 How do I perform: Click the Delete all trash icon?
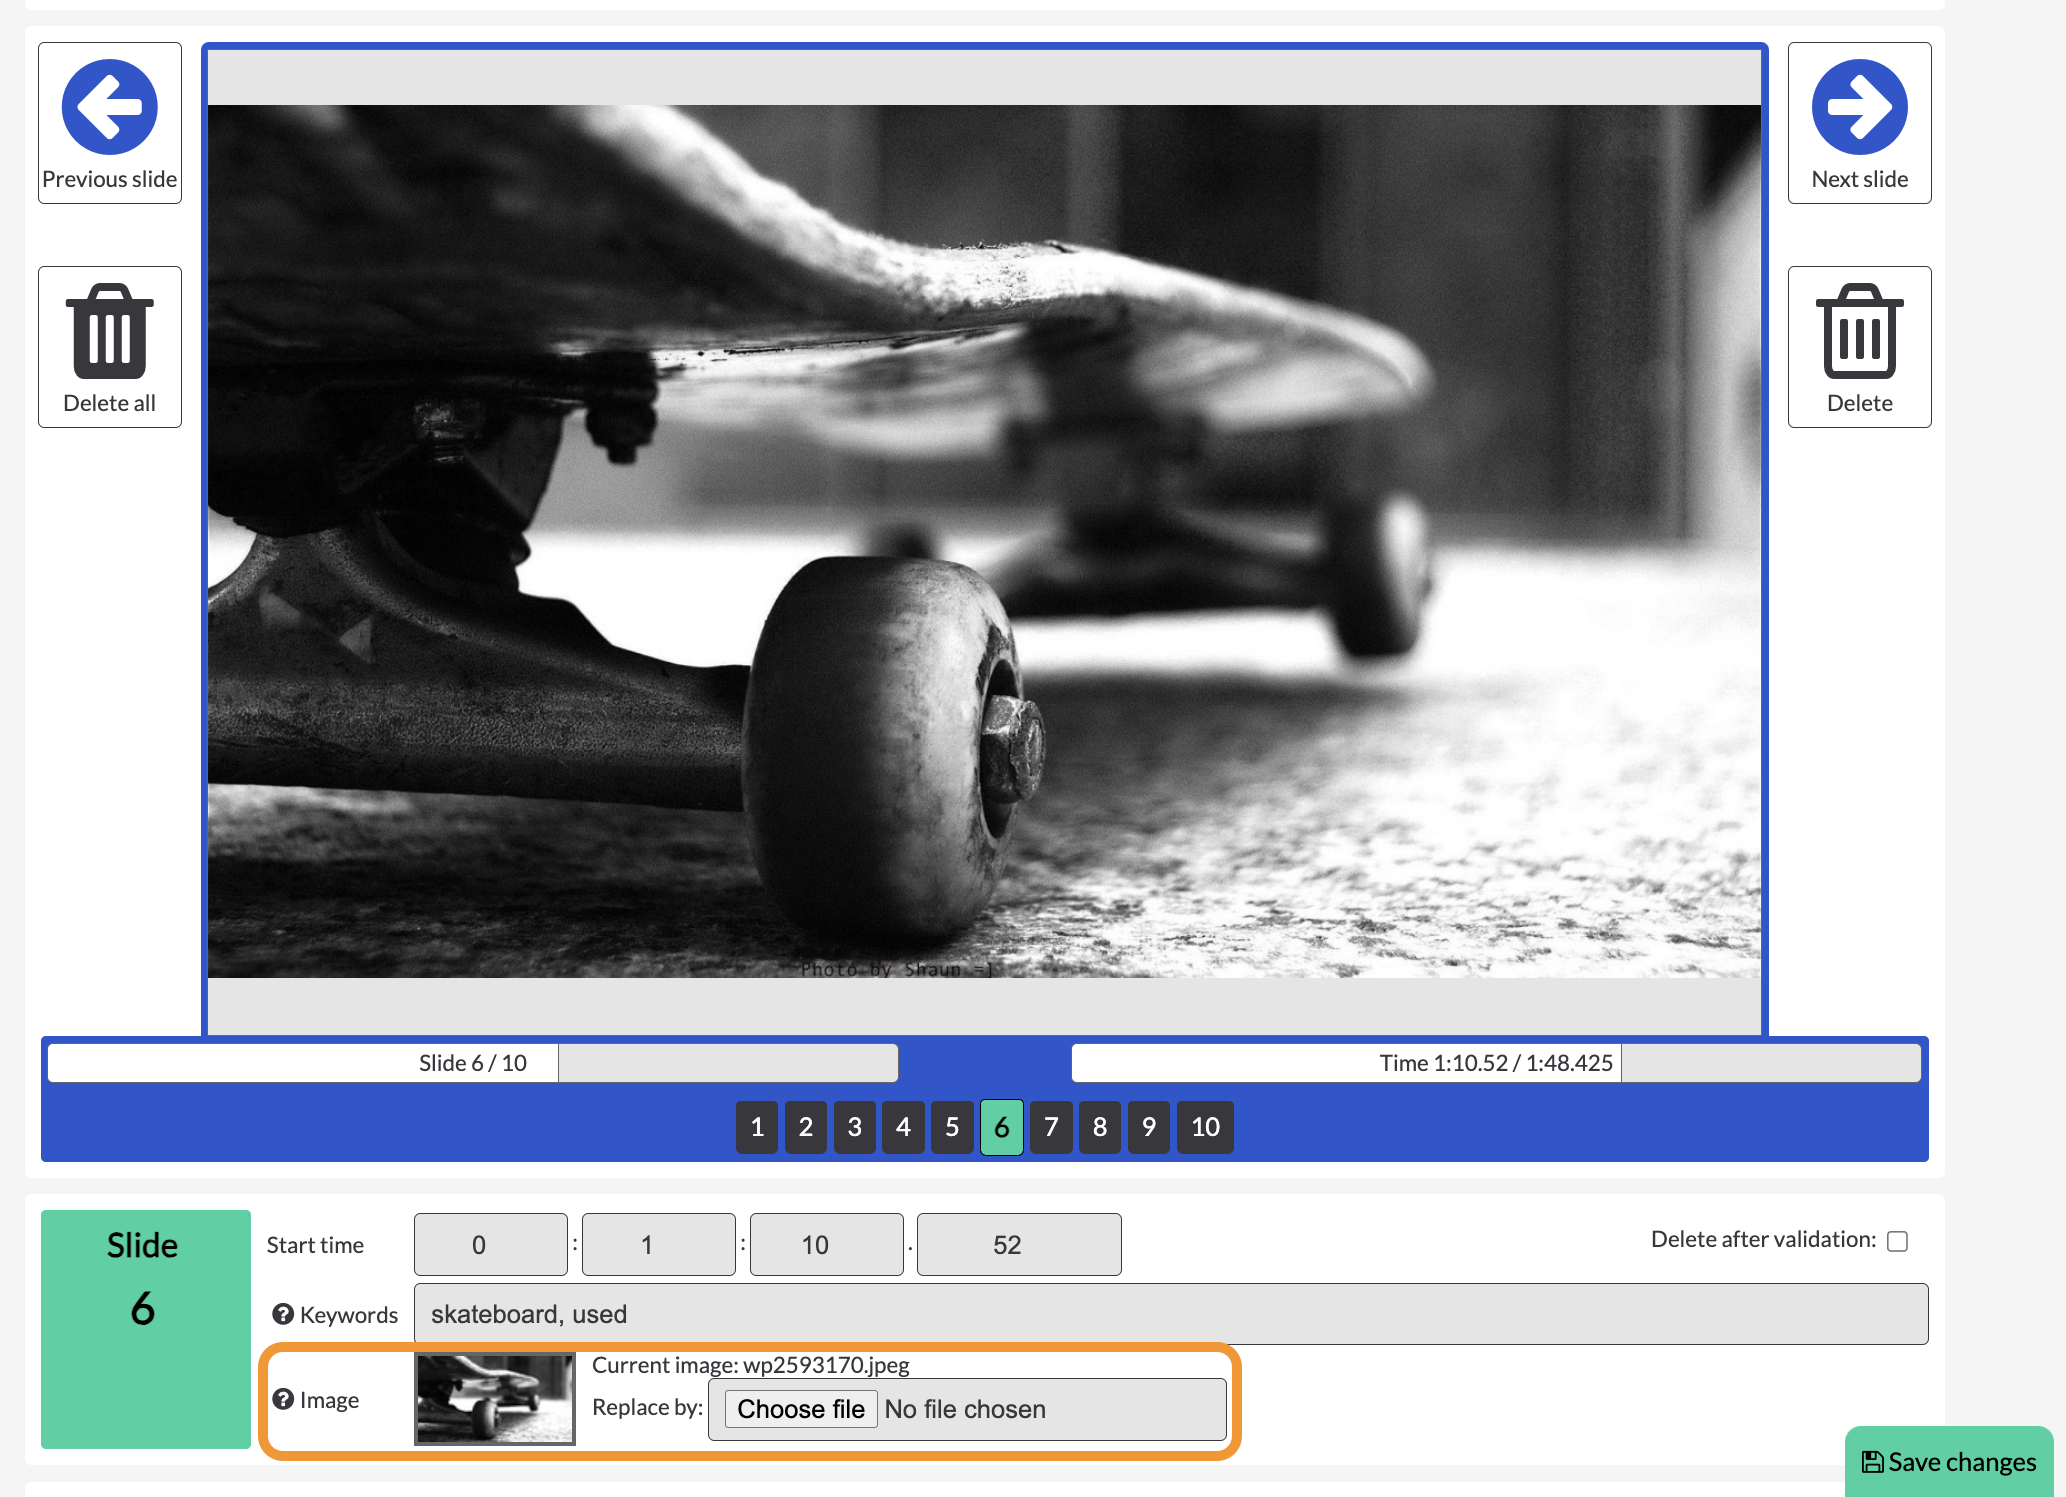point(110,332)
